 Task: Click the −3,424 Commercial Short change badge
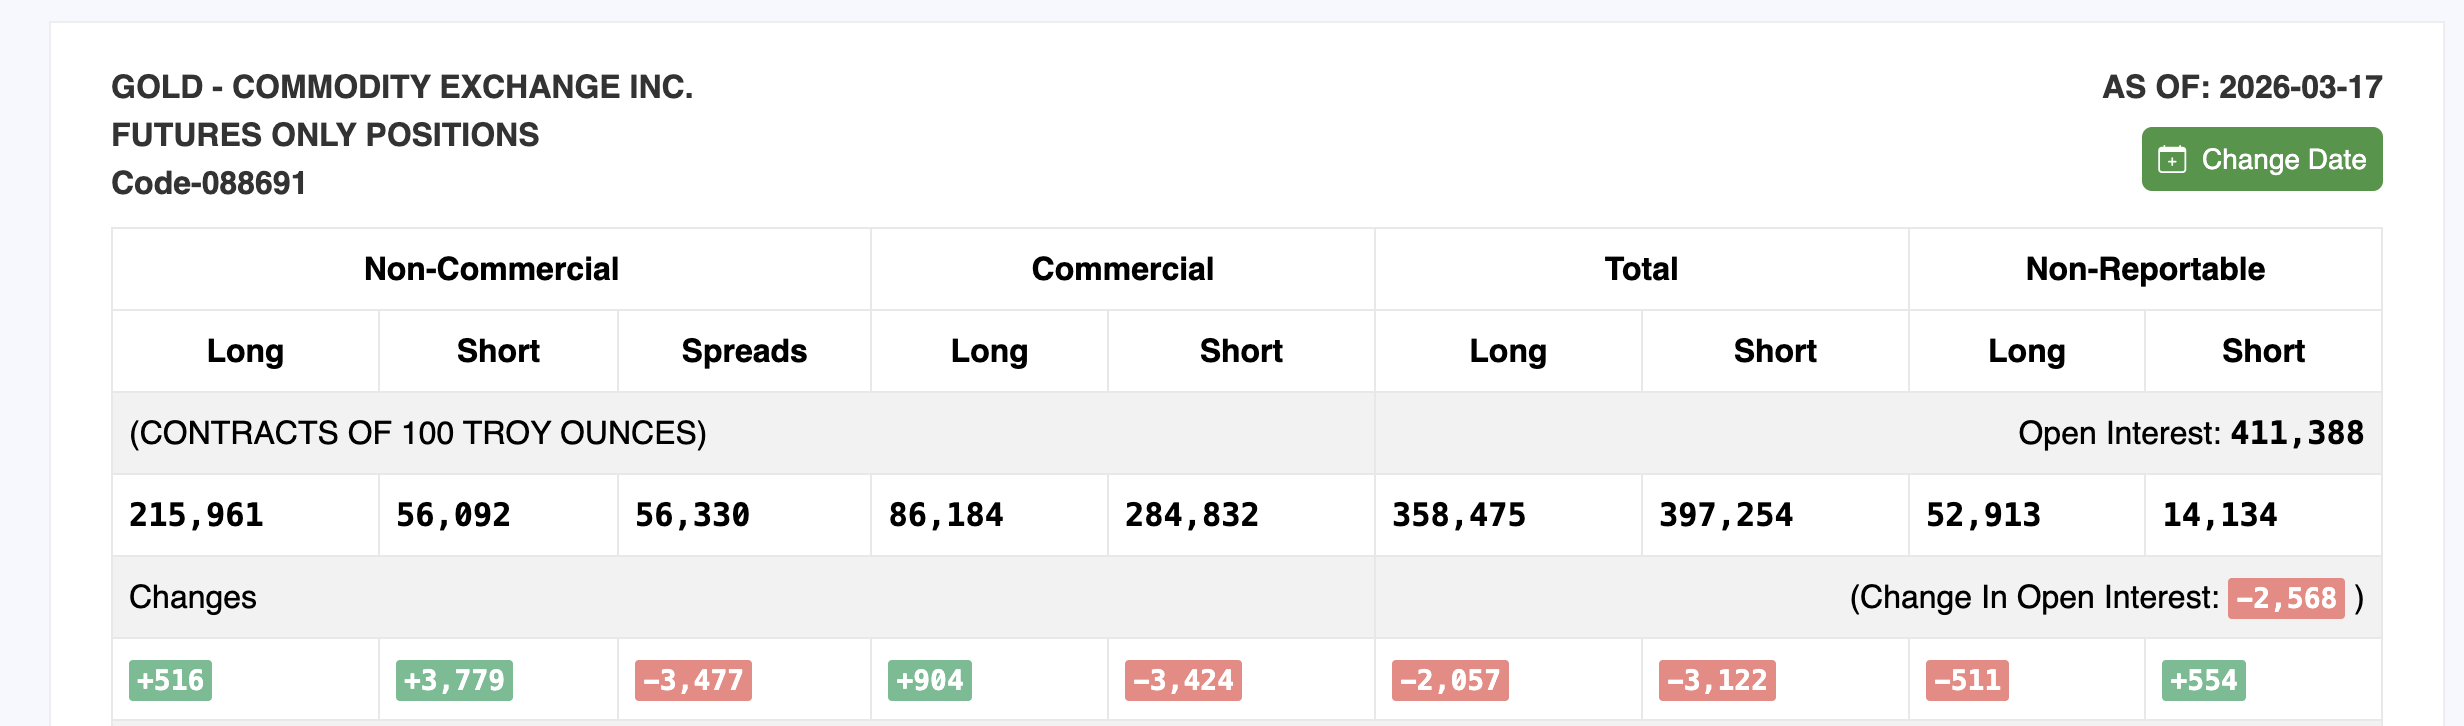1181,680
